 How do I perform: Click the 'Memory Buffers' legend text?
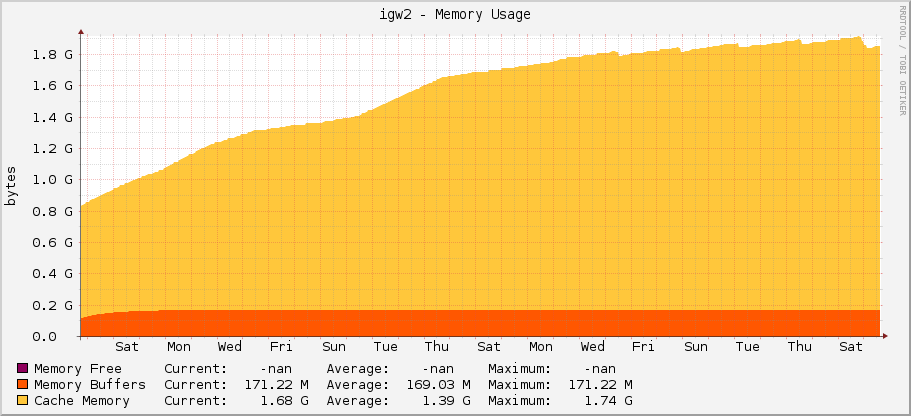(x=89, y=384)
